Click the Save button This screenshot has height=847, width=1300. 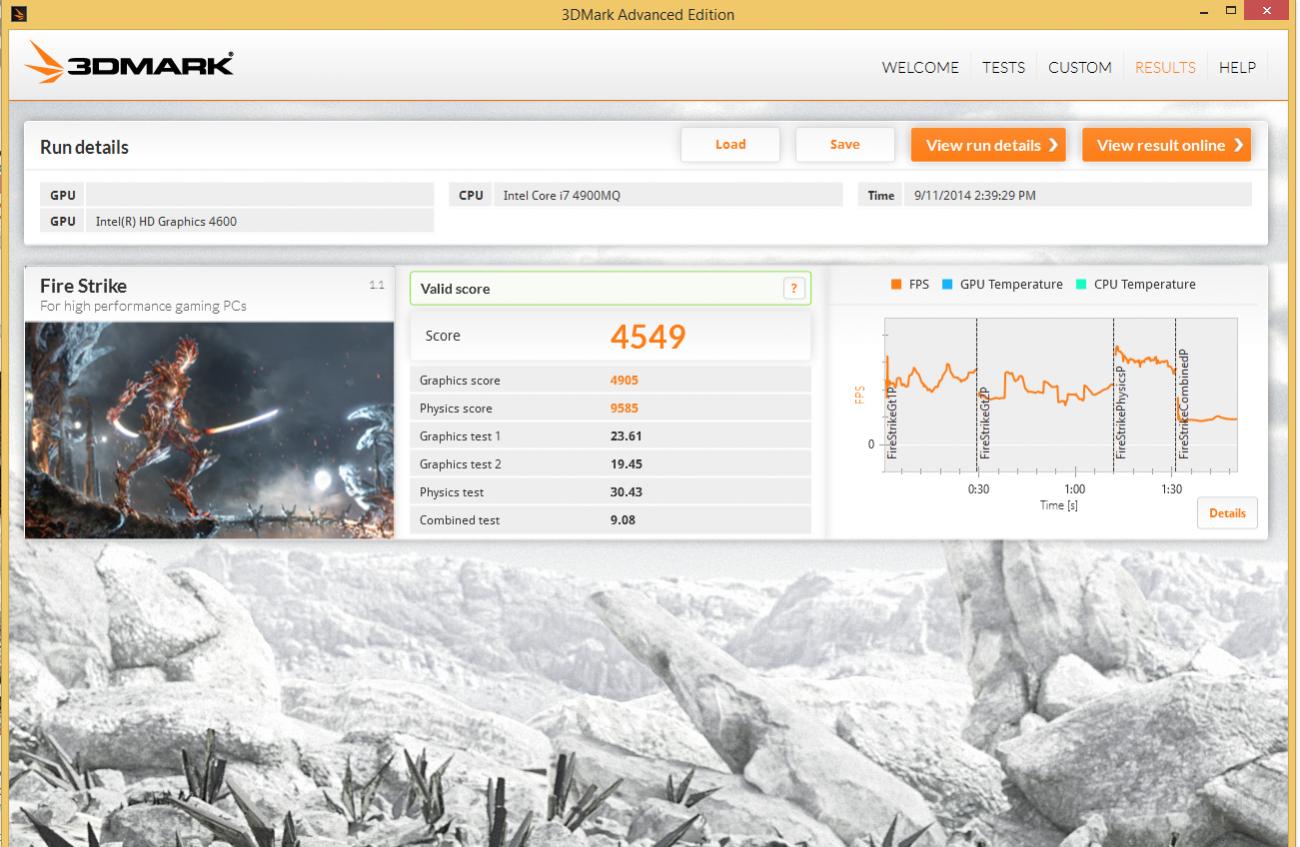pyautogui.click(x=845, y=144)
